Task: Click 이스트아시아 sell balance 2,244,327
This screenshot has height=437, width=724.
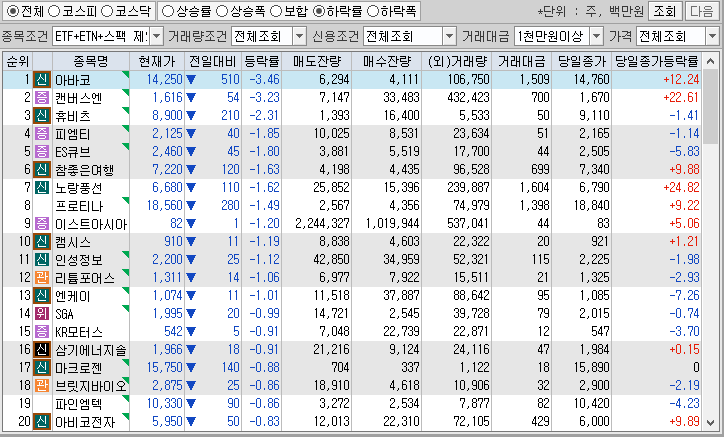Action: point(322,224)
